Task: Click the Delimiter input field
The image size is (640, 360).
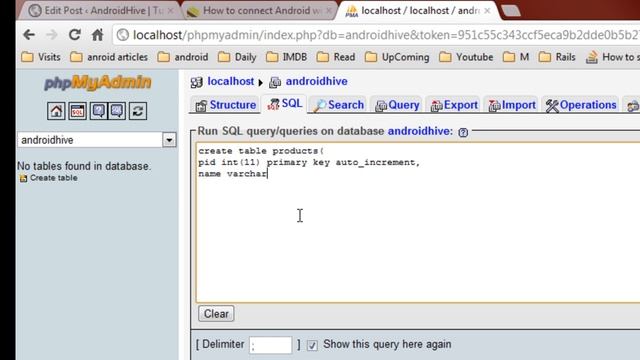Action: pos(271,345)
